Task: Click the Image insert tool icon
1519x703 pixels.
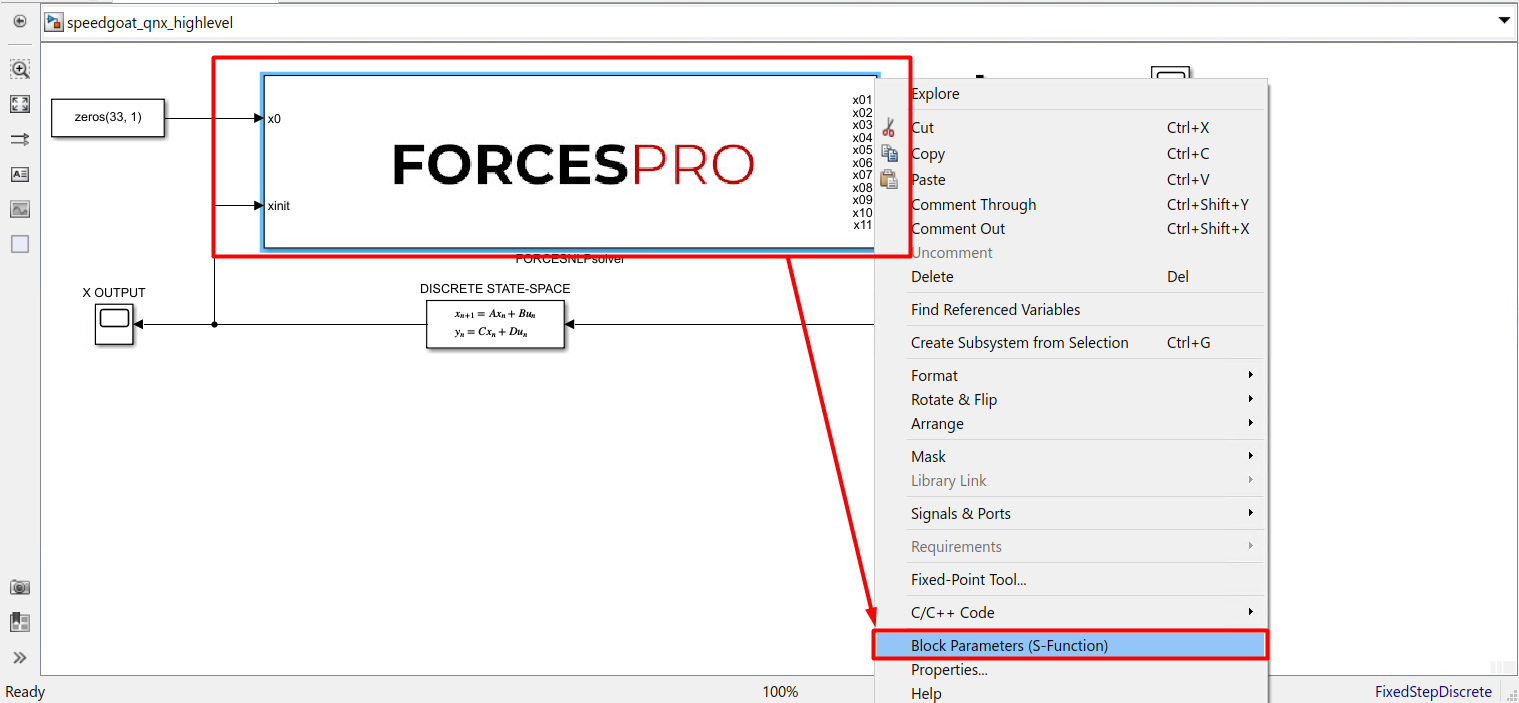Action: click(20, 209)
